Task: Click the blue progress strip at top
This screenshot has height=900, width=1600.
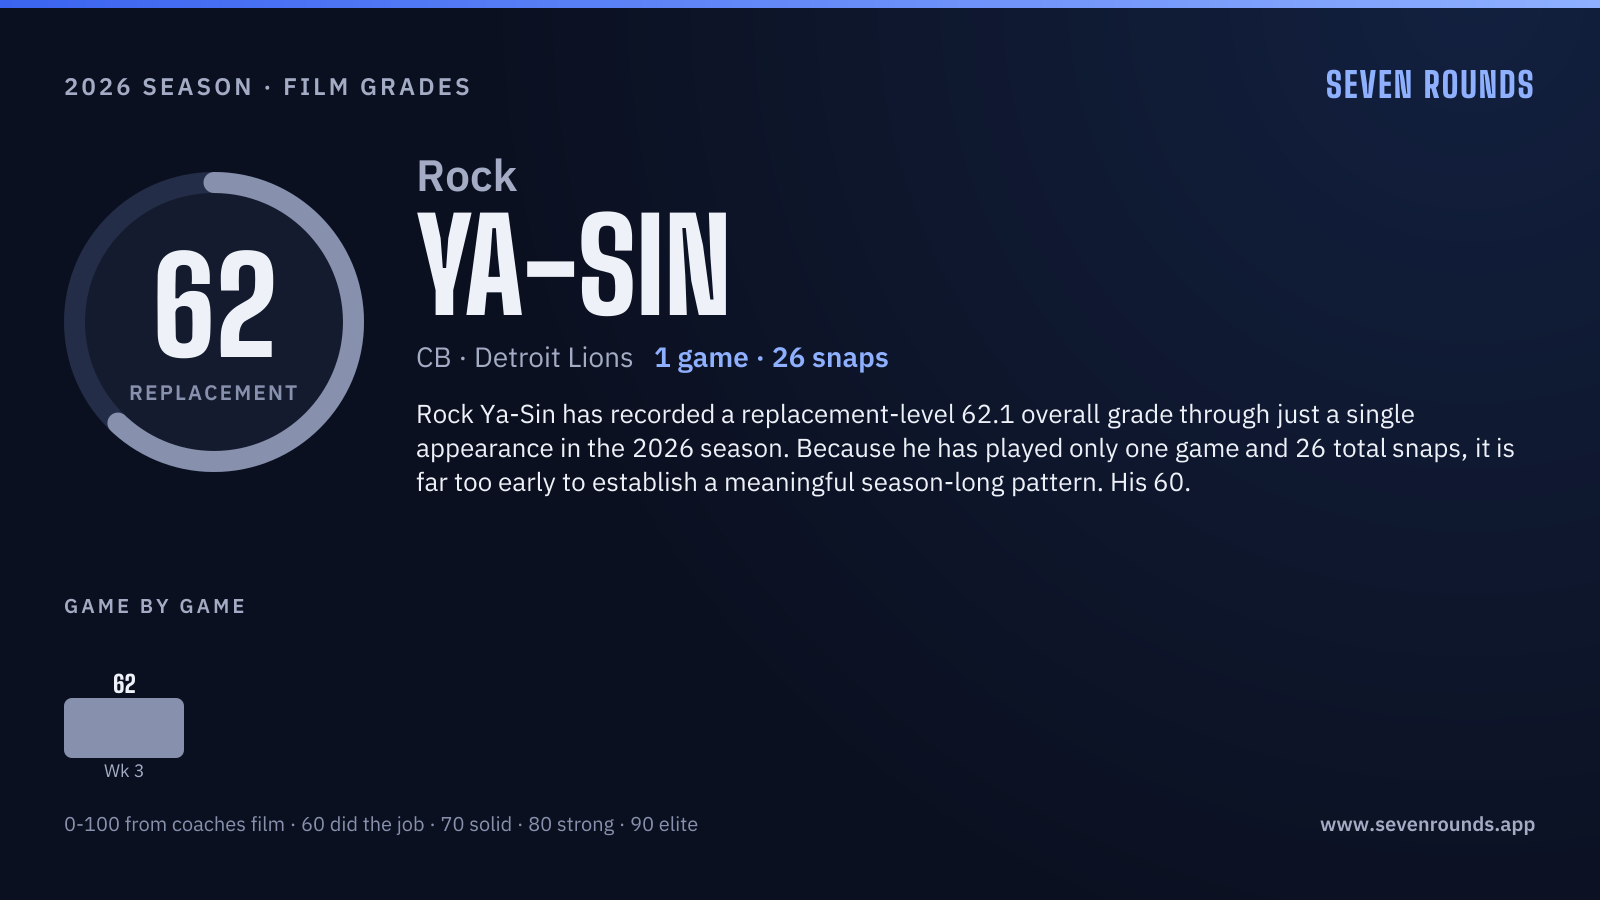Action: point(800,4)
